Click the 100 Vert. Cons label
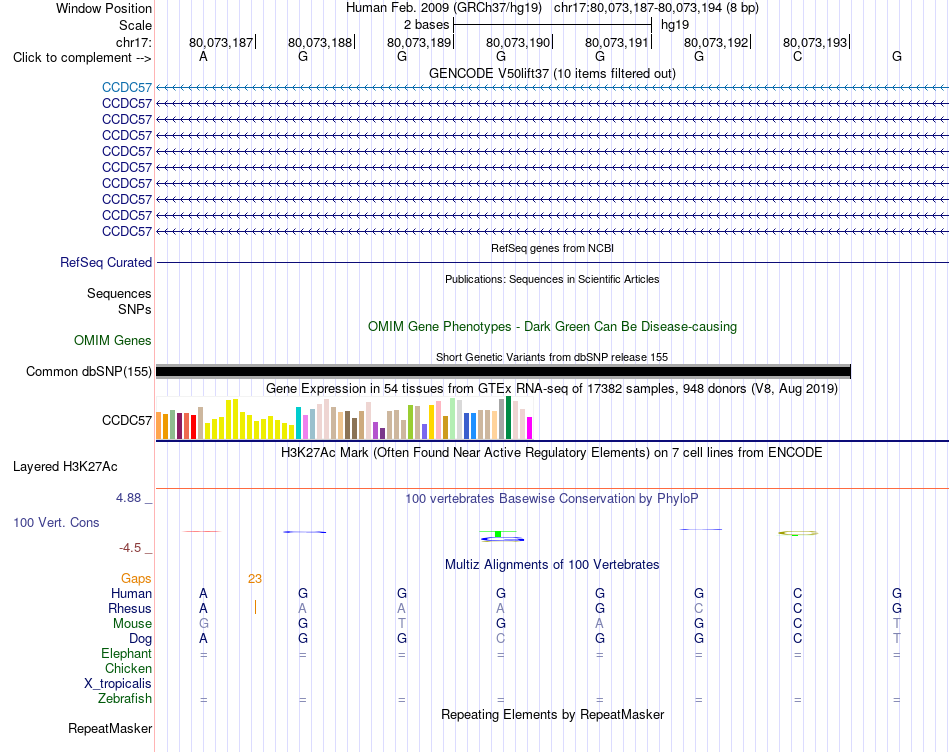Image resolution: width=950 pixels, height=752 pixels. tap(56, 522)
